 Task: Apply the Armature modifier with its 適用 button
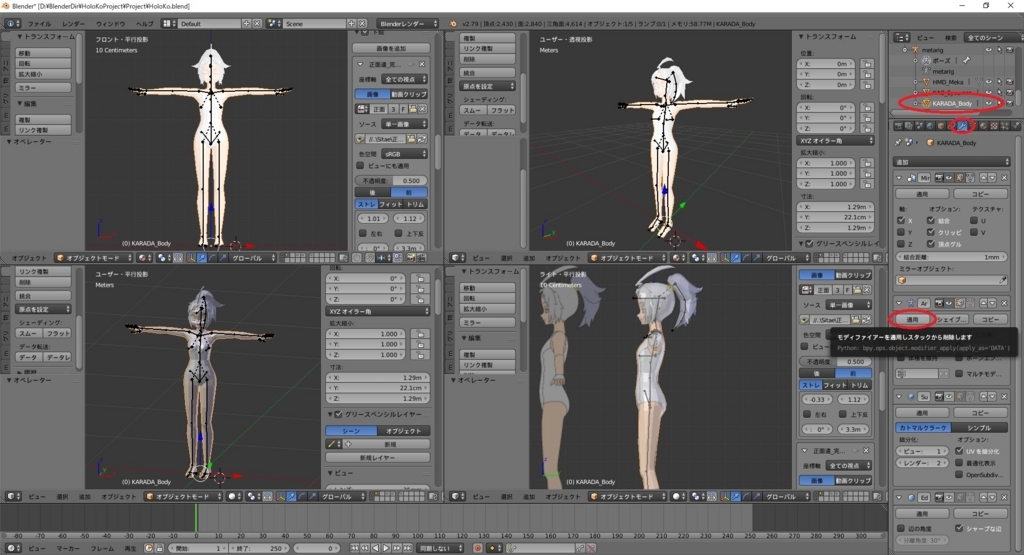pyautogui.click(x=912, y=319)
